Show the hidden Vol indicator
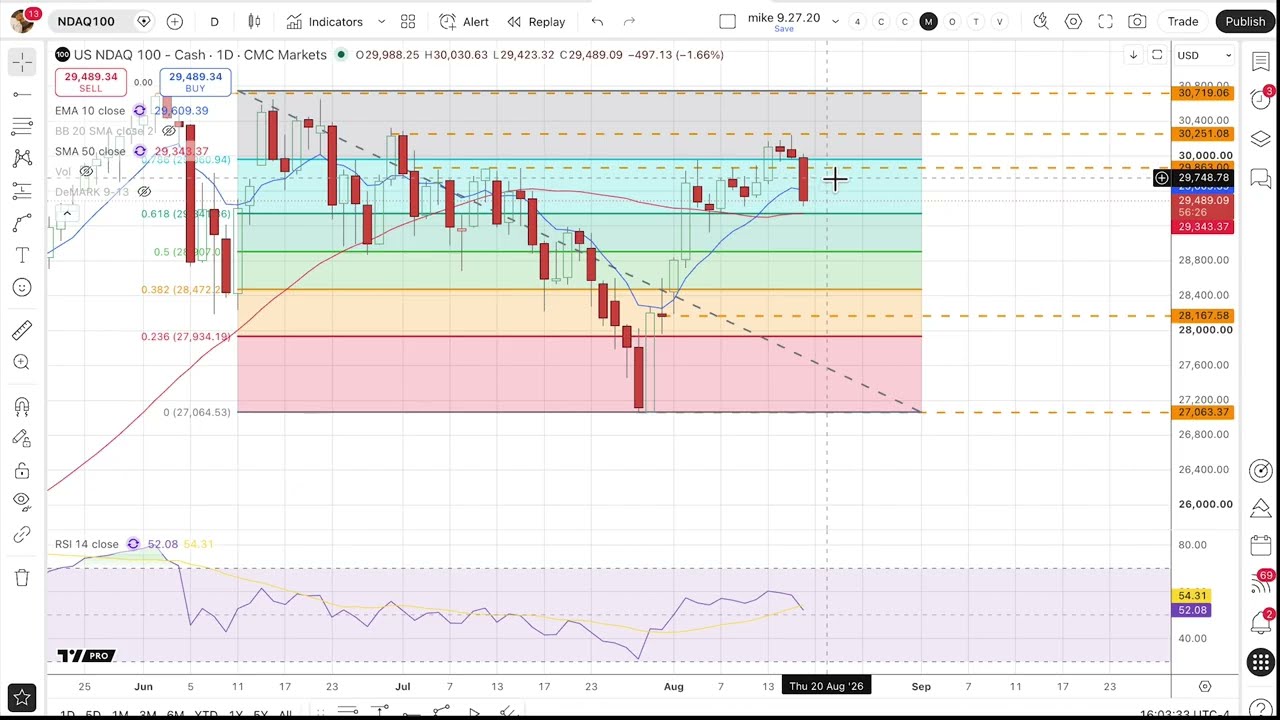This screenshot has width=1280, height=720. (86, 172)
